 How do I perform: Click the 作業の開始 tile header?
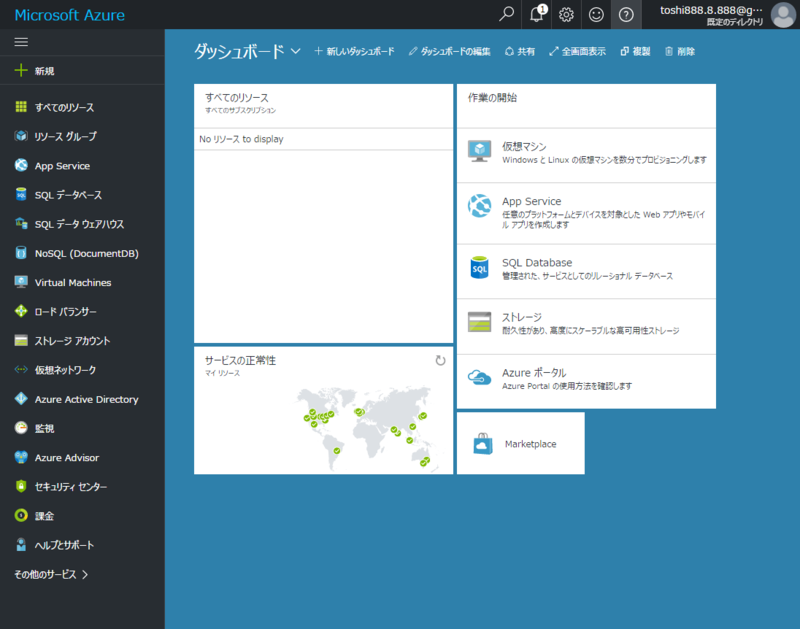point(492,97)
